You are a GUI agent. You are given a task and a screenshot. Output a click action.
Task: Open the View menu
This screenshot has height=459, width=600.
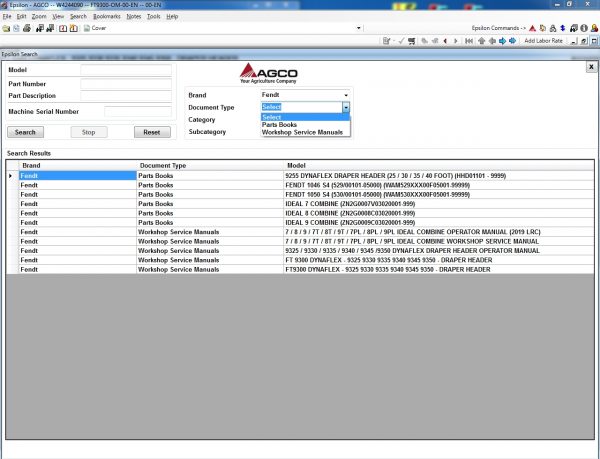pyautogui.click(x=58, y=16)
